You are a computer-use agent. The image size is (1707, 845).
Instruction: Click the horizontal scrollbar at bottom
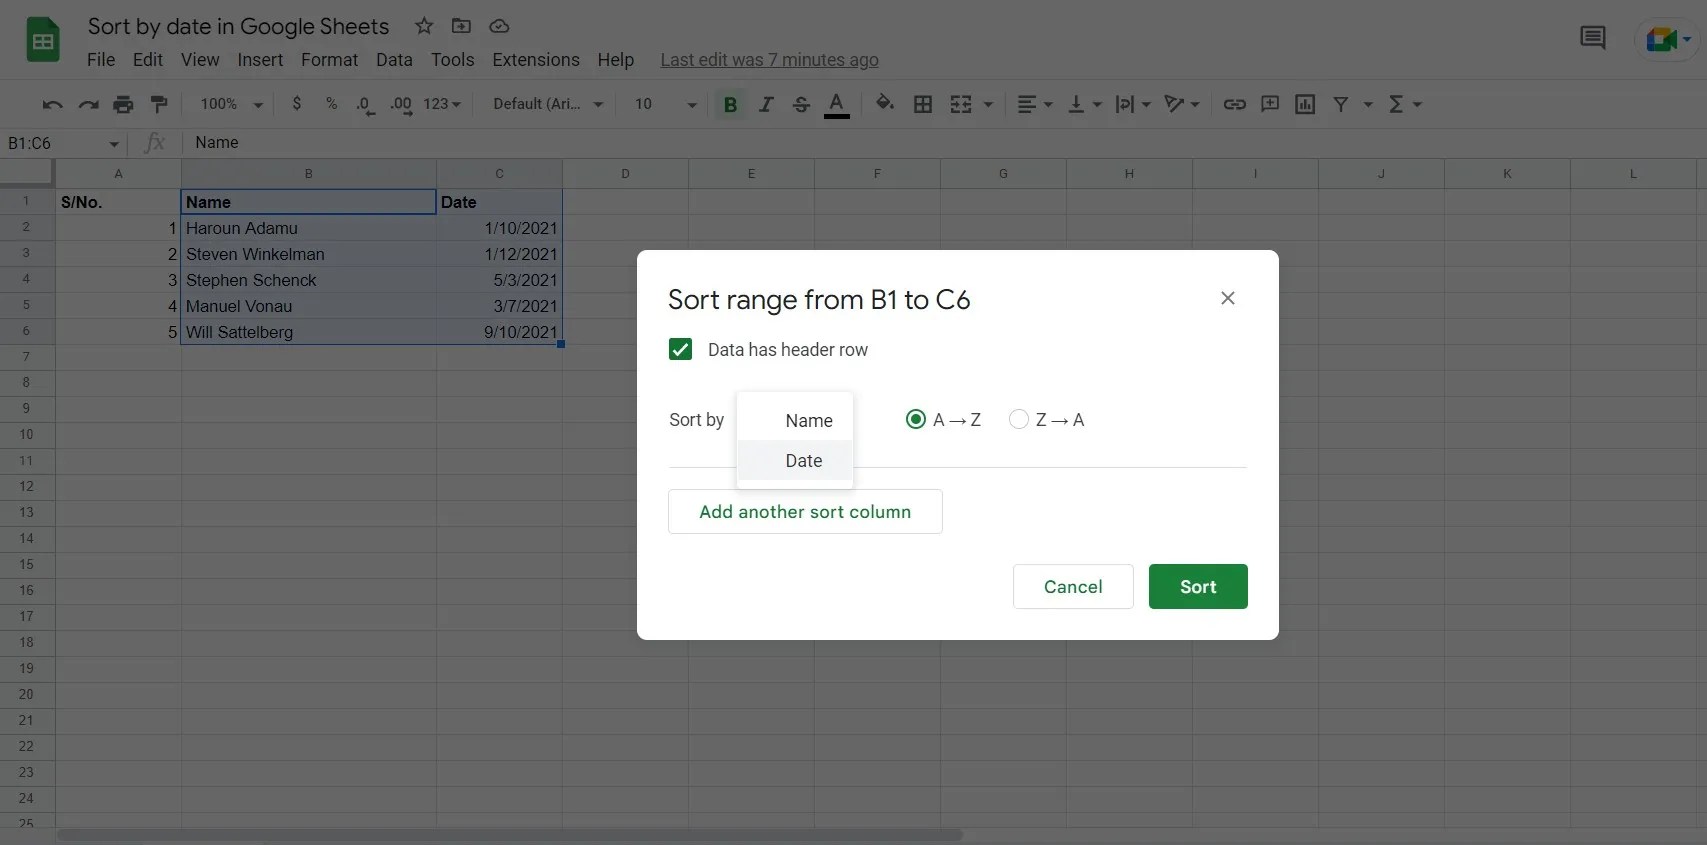(510, 834)
